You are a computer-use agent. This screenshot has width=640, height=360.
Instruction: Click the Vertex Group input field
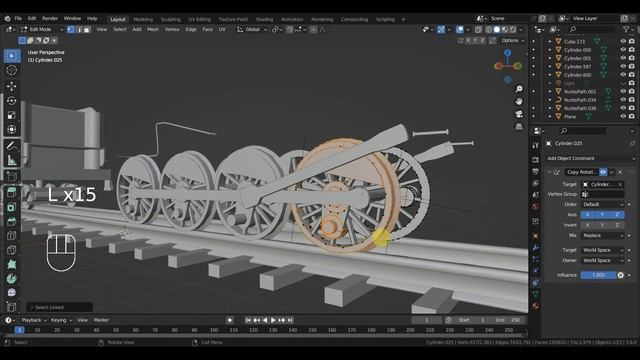click(x=602, y=194)
